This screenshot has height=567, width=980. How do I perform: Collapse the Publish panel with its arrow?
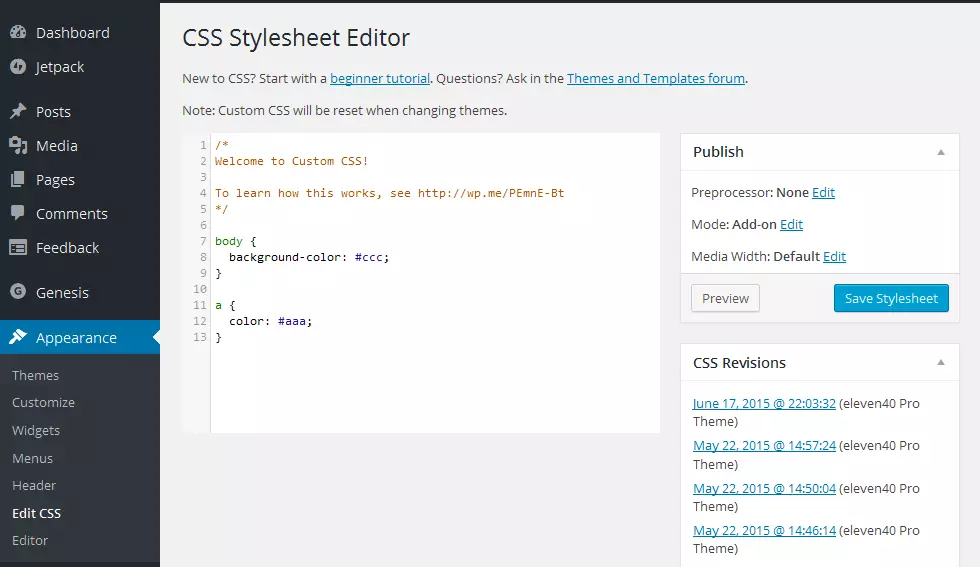click(x=941, y=153)
